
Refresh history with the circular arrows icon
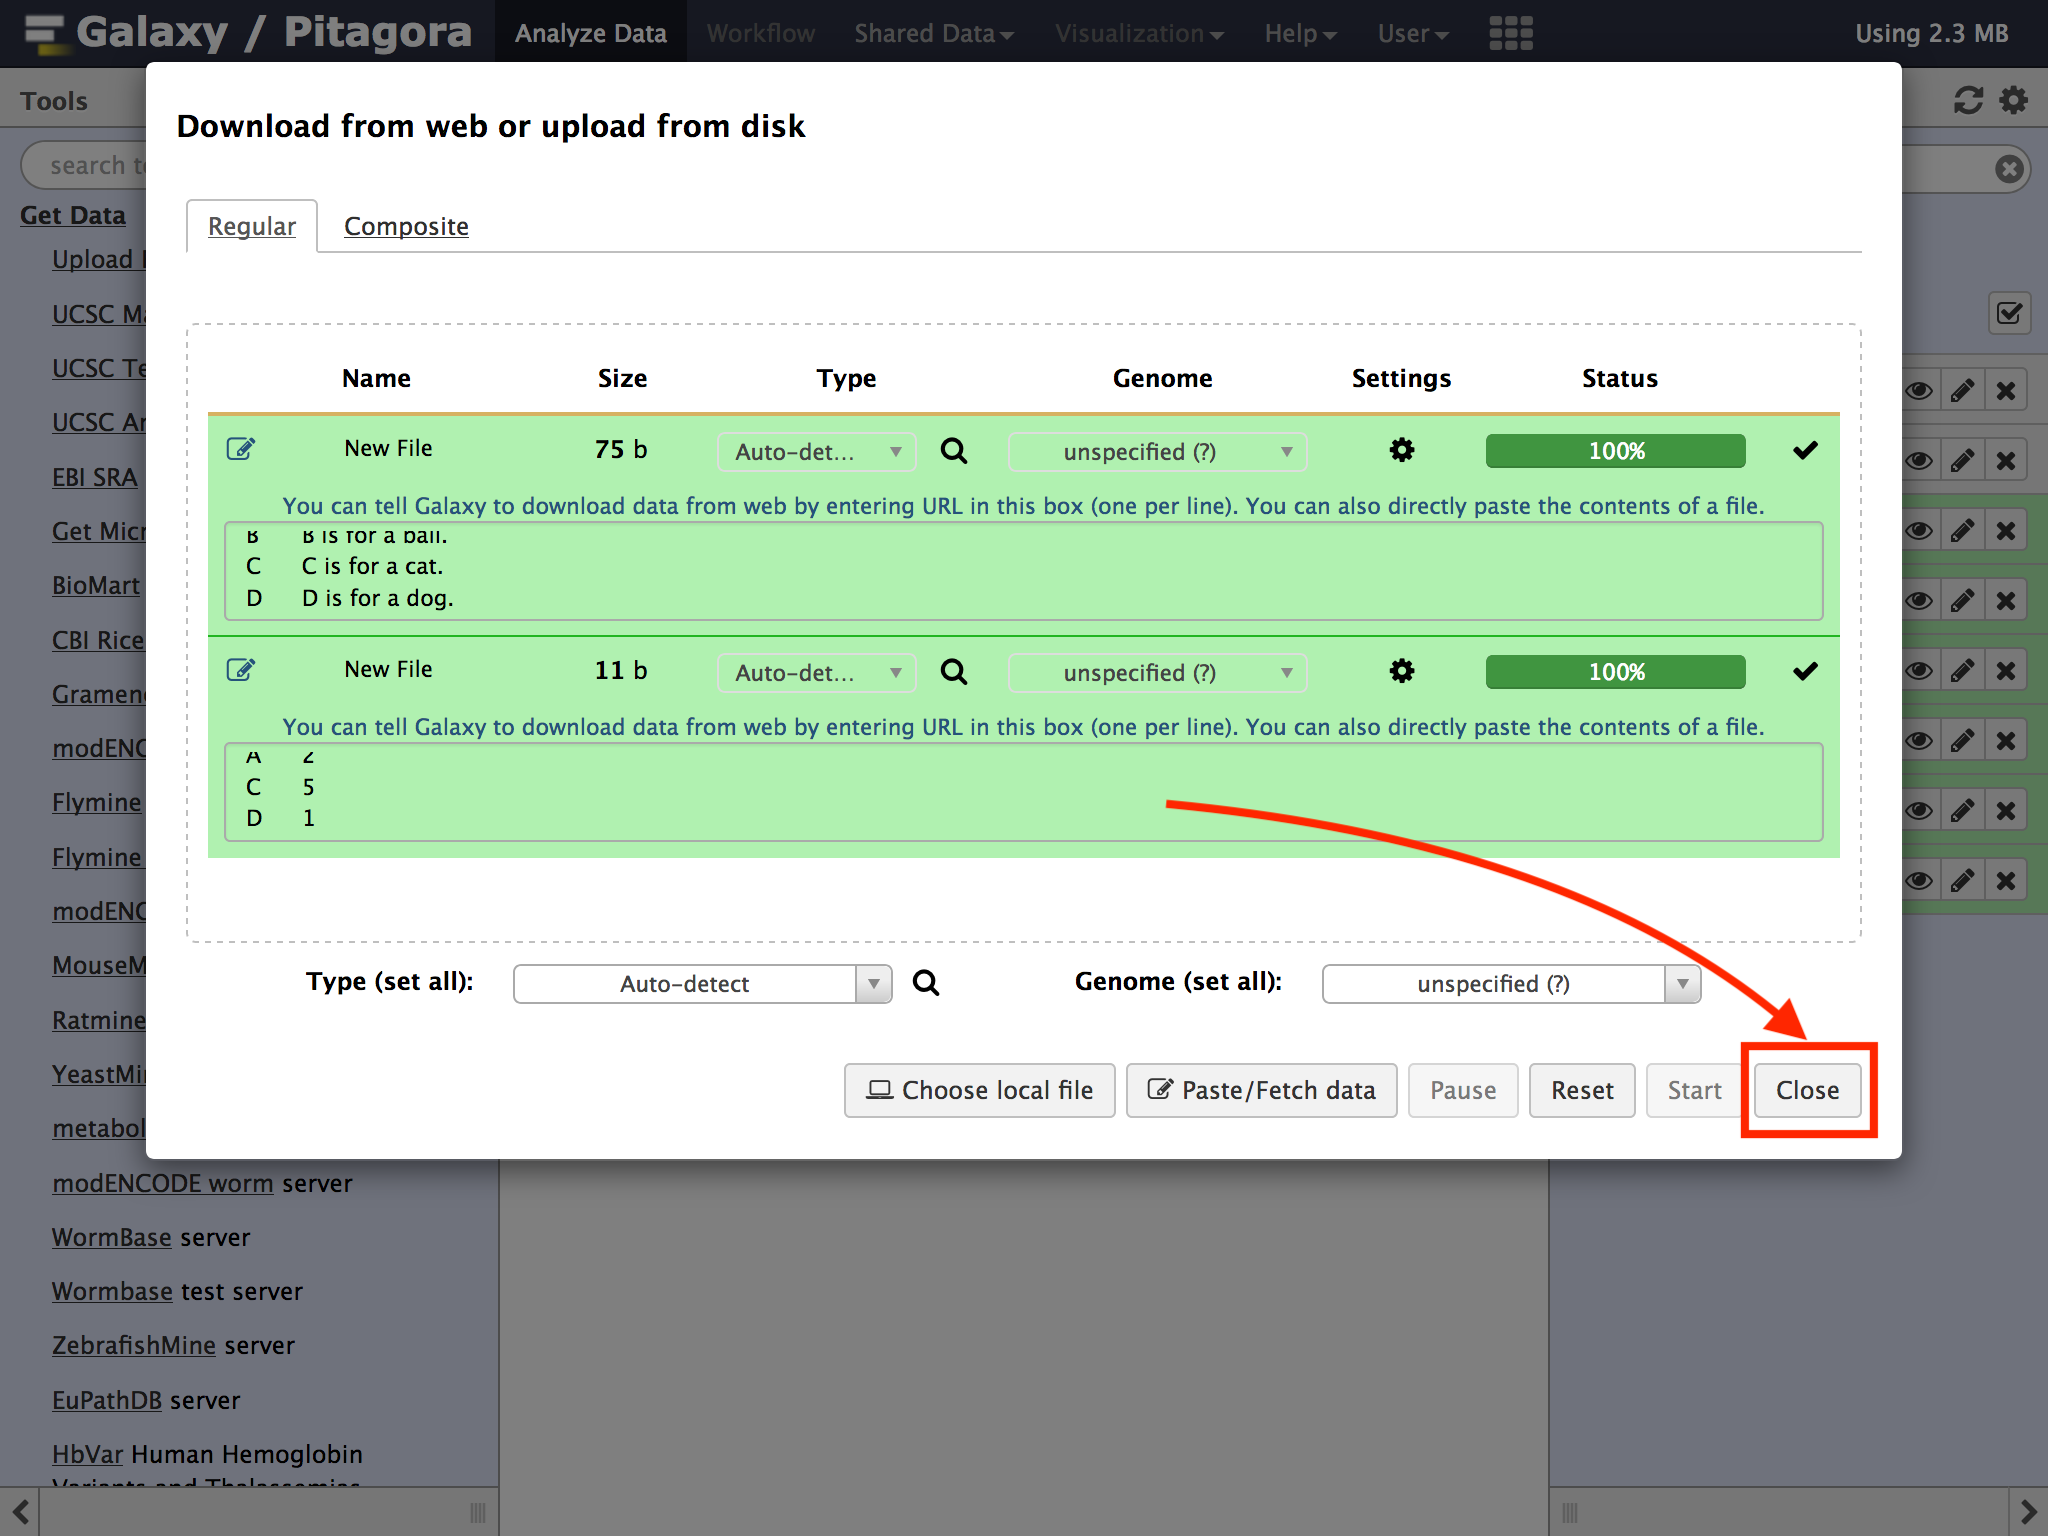point(1968,100)
